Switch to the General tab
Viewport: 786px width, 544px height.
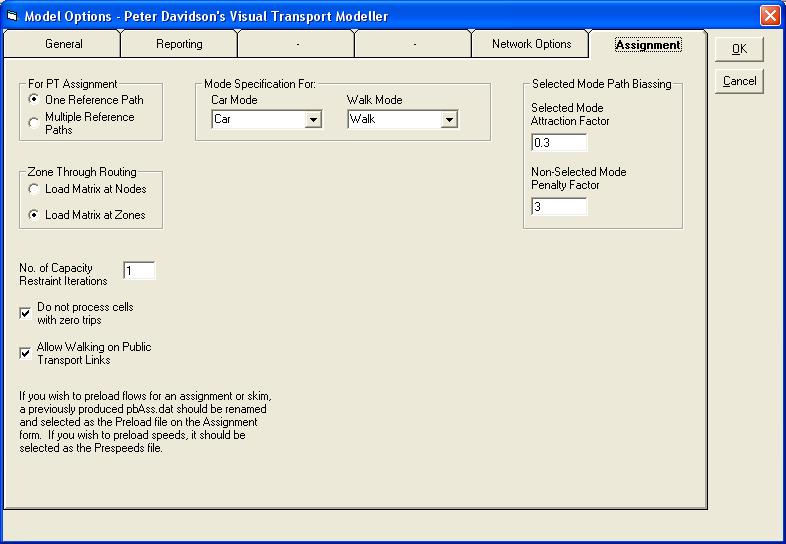(x=63, y=44)
